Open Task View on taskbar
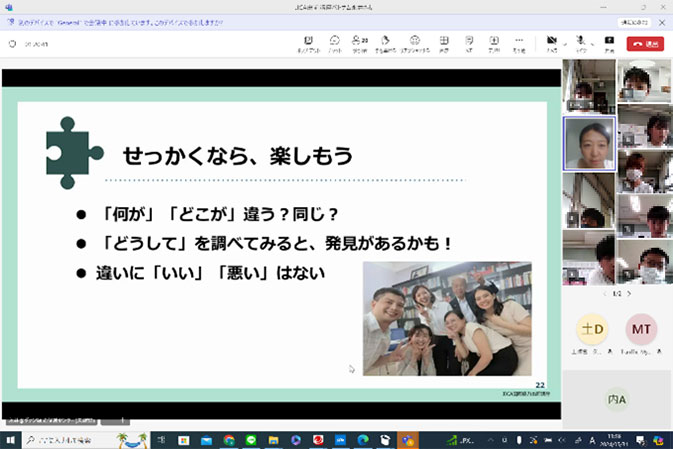Image resolution: width=673 pixels, height=449 pixels. click(x=161, y=440)
